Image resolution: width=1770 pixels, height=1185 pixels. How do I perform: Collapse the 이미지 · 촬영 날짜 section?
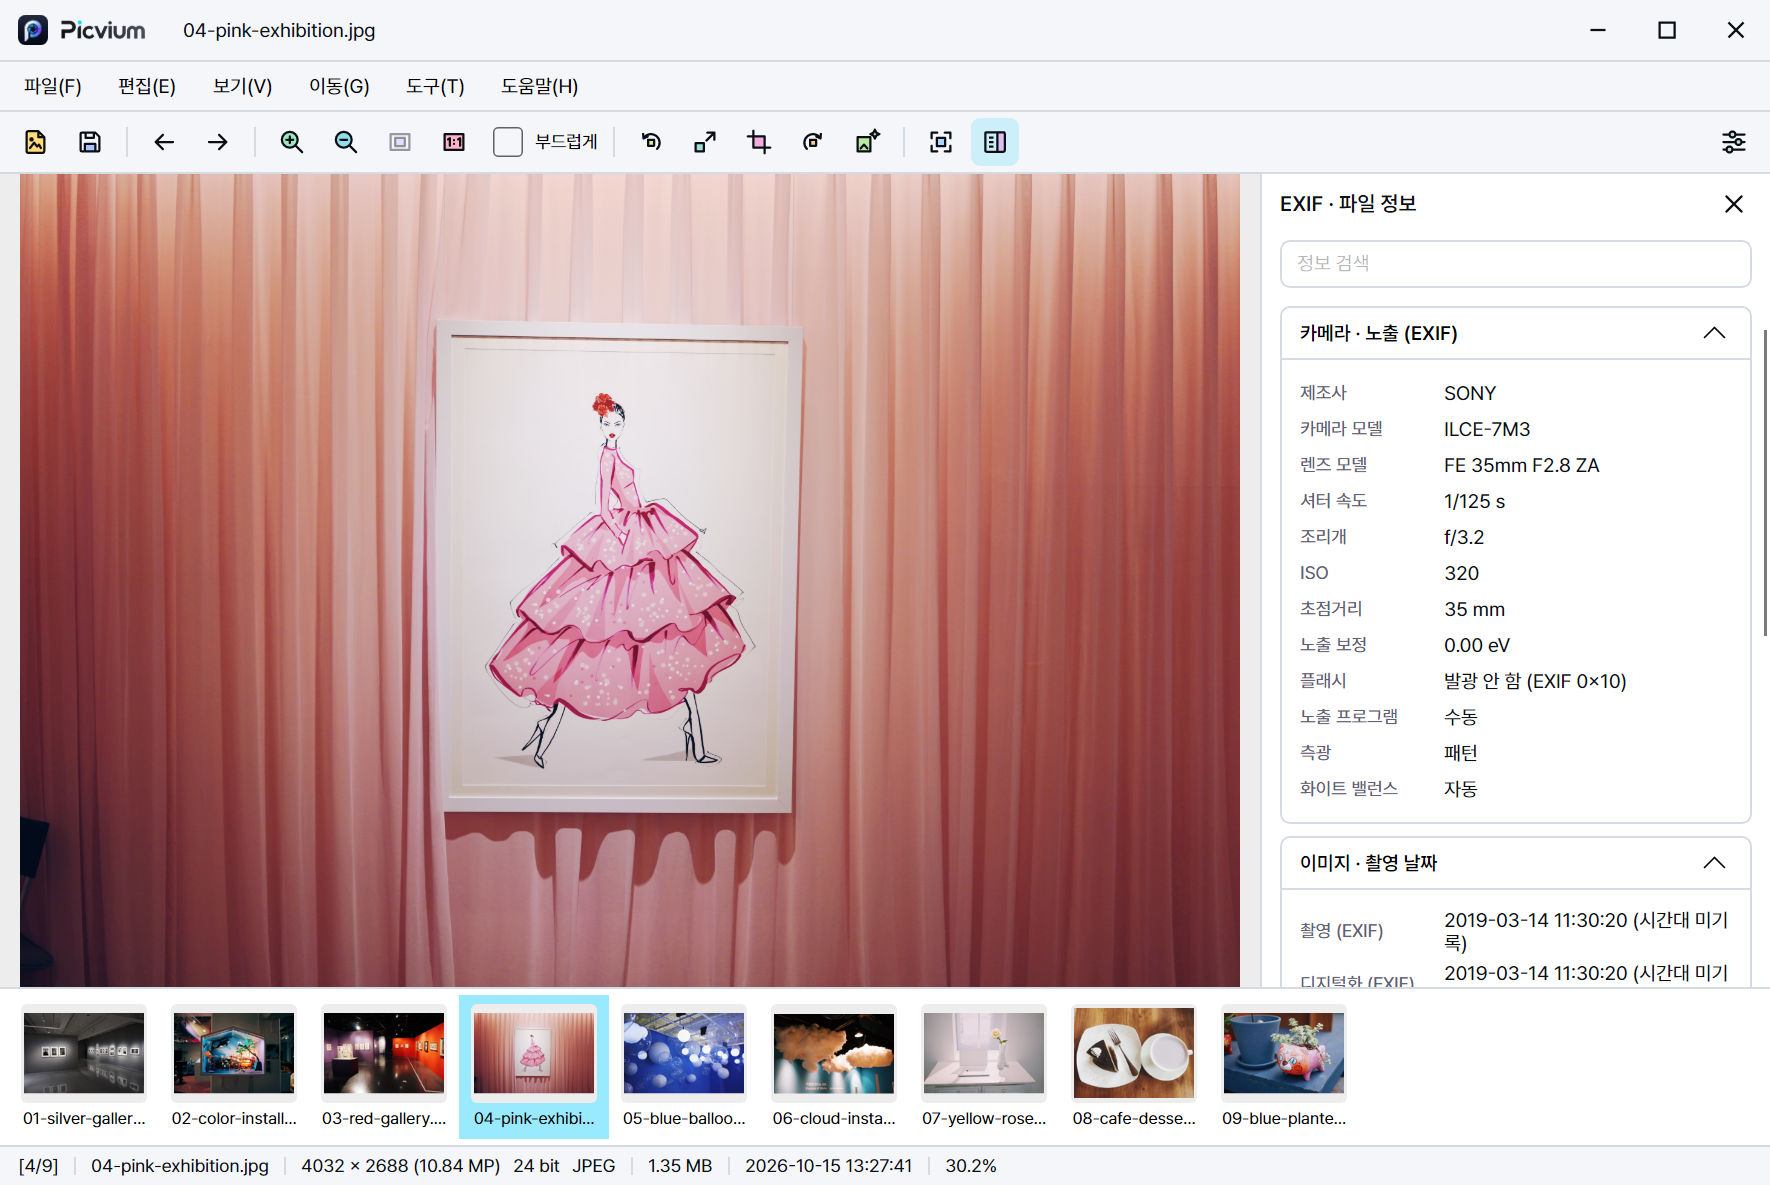click(x=1714, y=863)
